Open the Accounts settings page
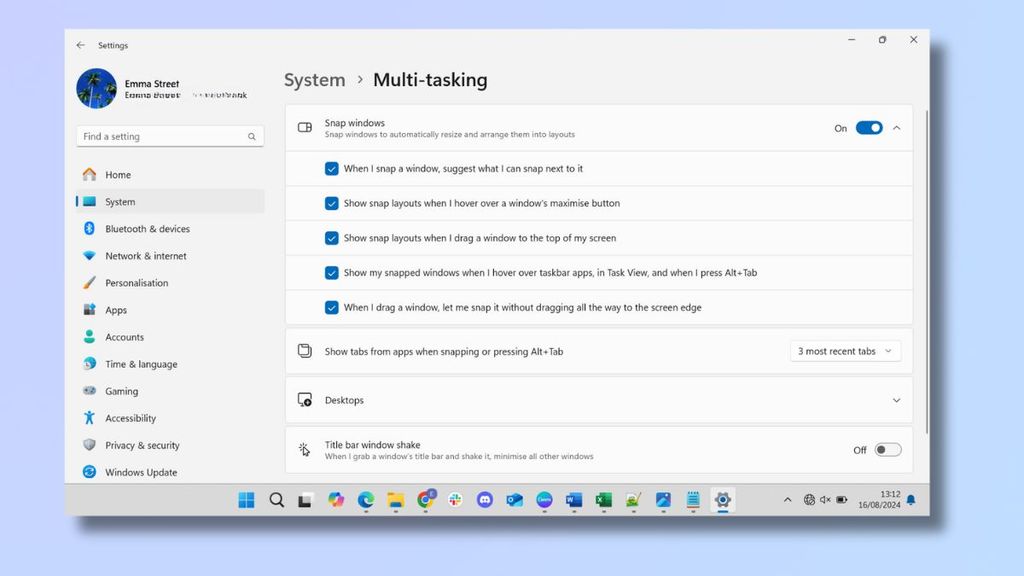Viewport: 1024px width, 576px height. [125, 337]
